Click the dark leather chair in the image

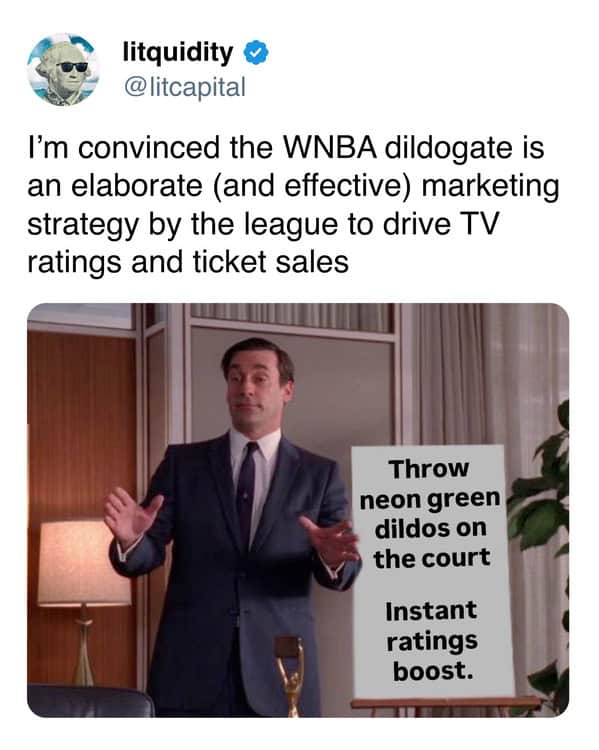click(90, 700)
